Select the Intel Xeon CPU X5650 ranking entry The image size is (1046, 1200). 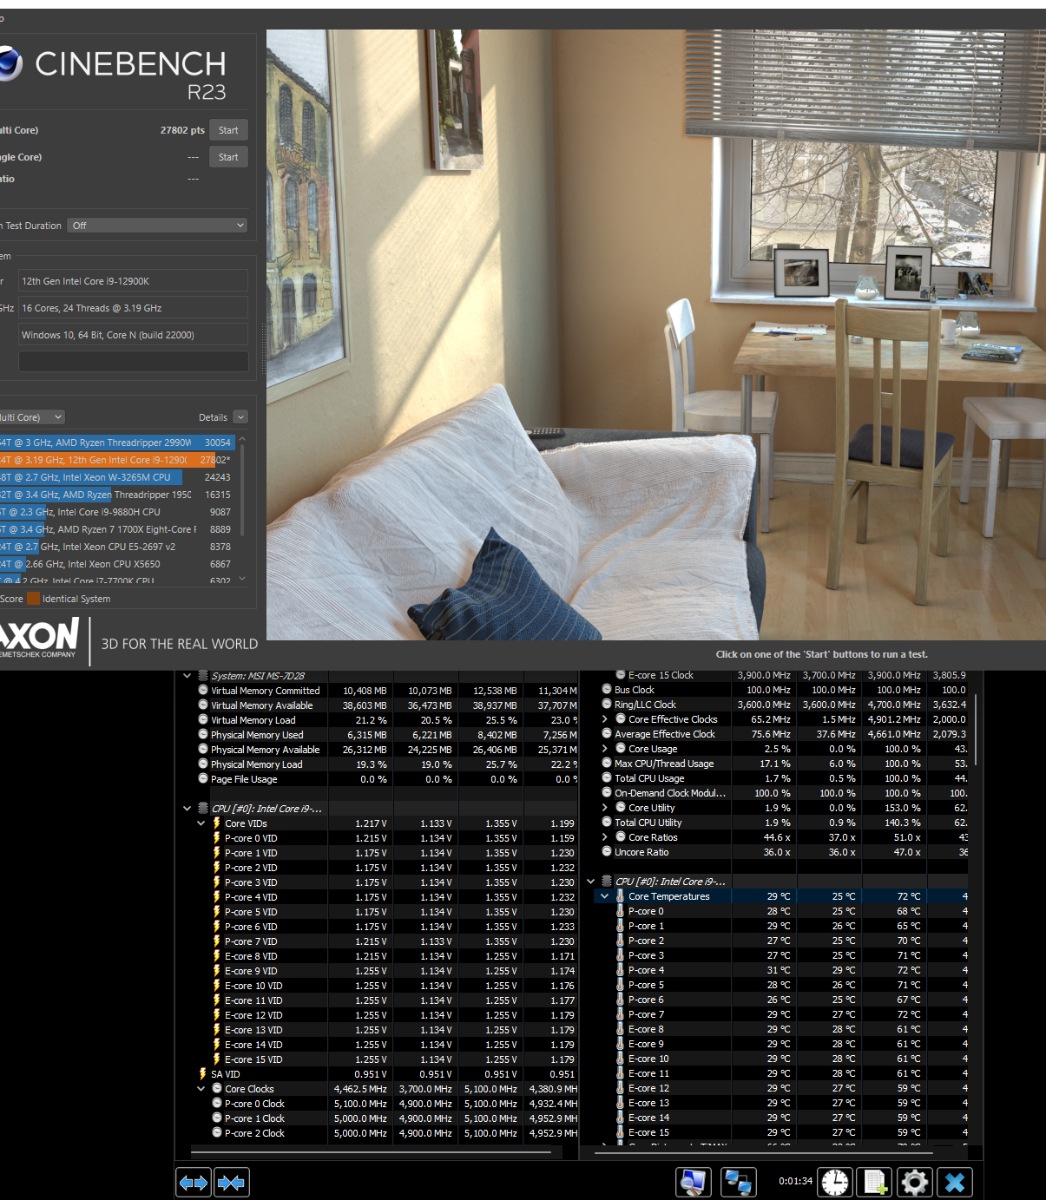tap(118, 564)
